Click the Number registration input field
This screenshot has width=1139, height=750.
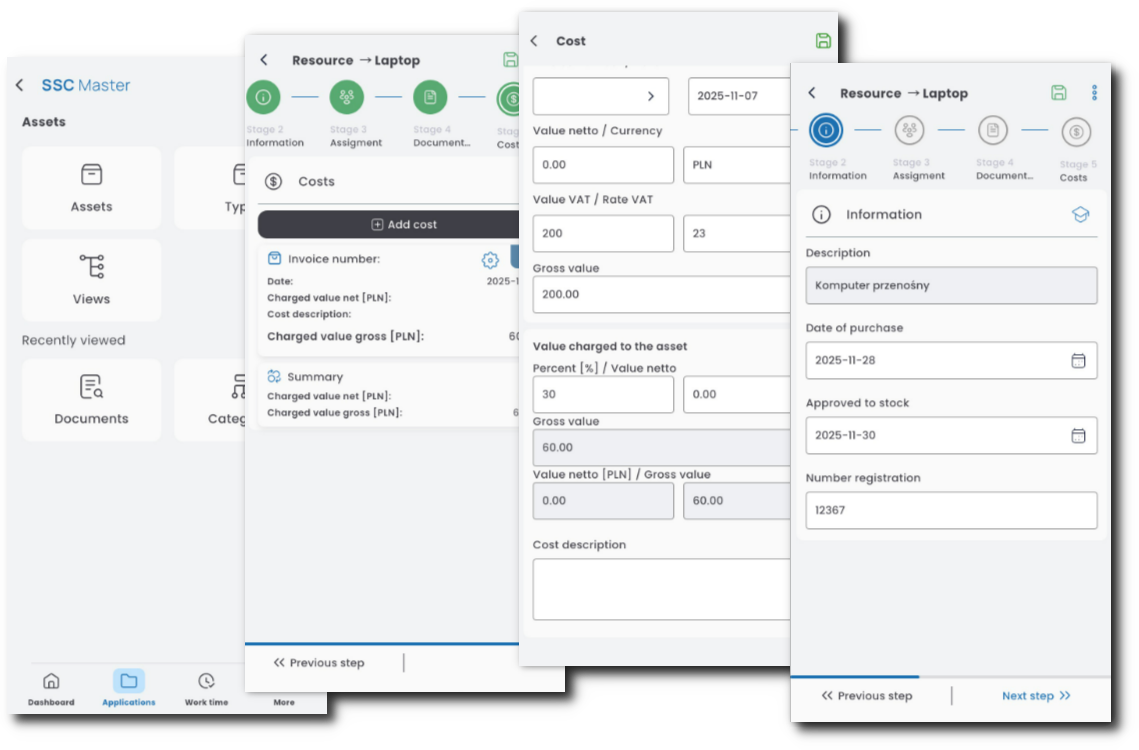pyautogui.click(x=951, y=510)
